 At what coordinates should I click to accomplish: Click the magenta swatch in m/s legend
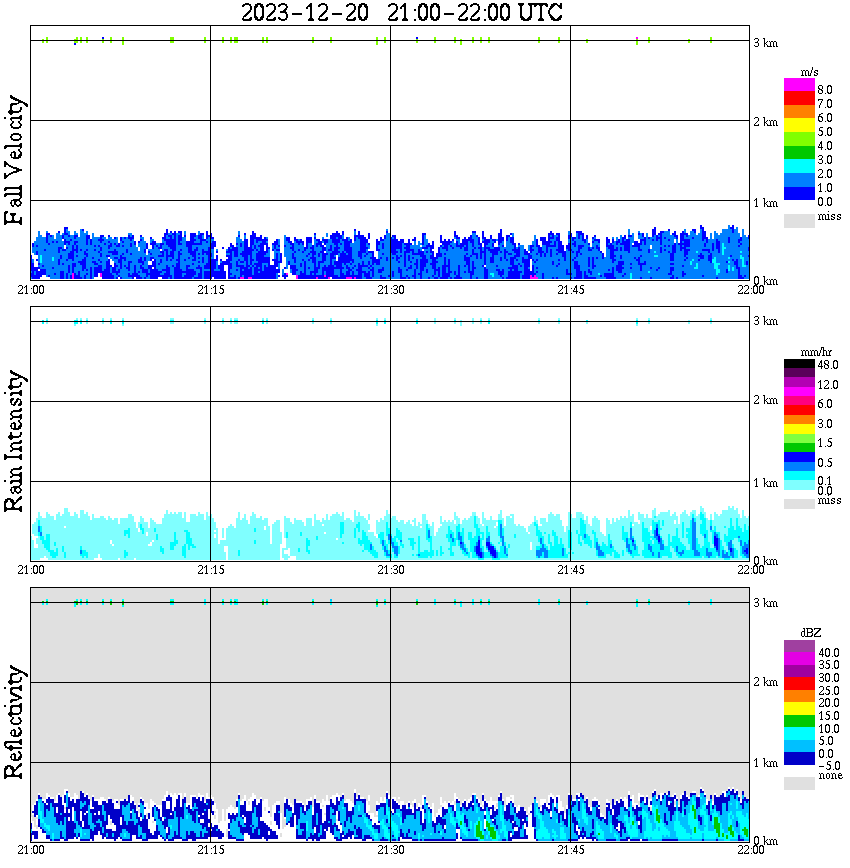coord(800,85)
